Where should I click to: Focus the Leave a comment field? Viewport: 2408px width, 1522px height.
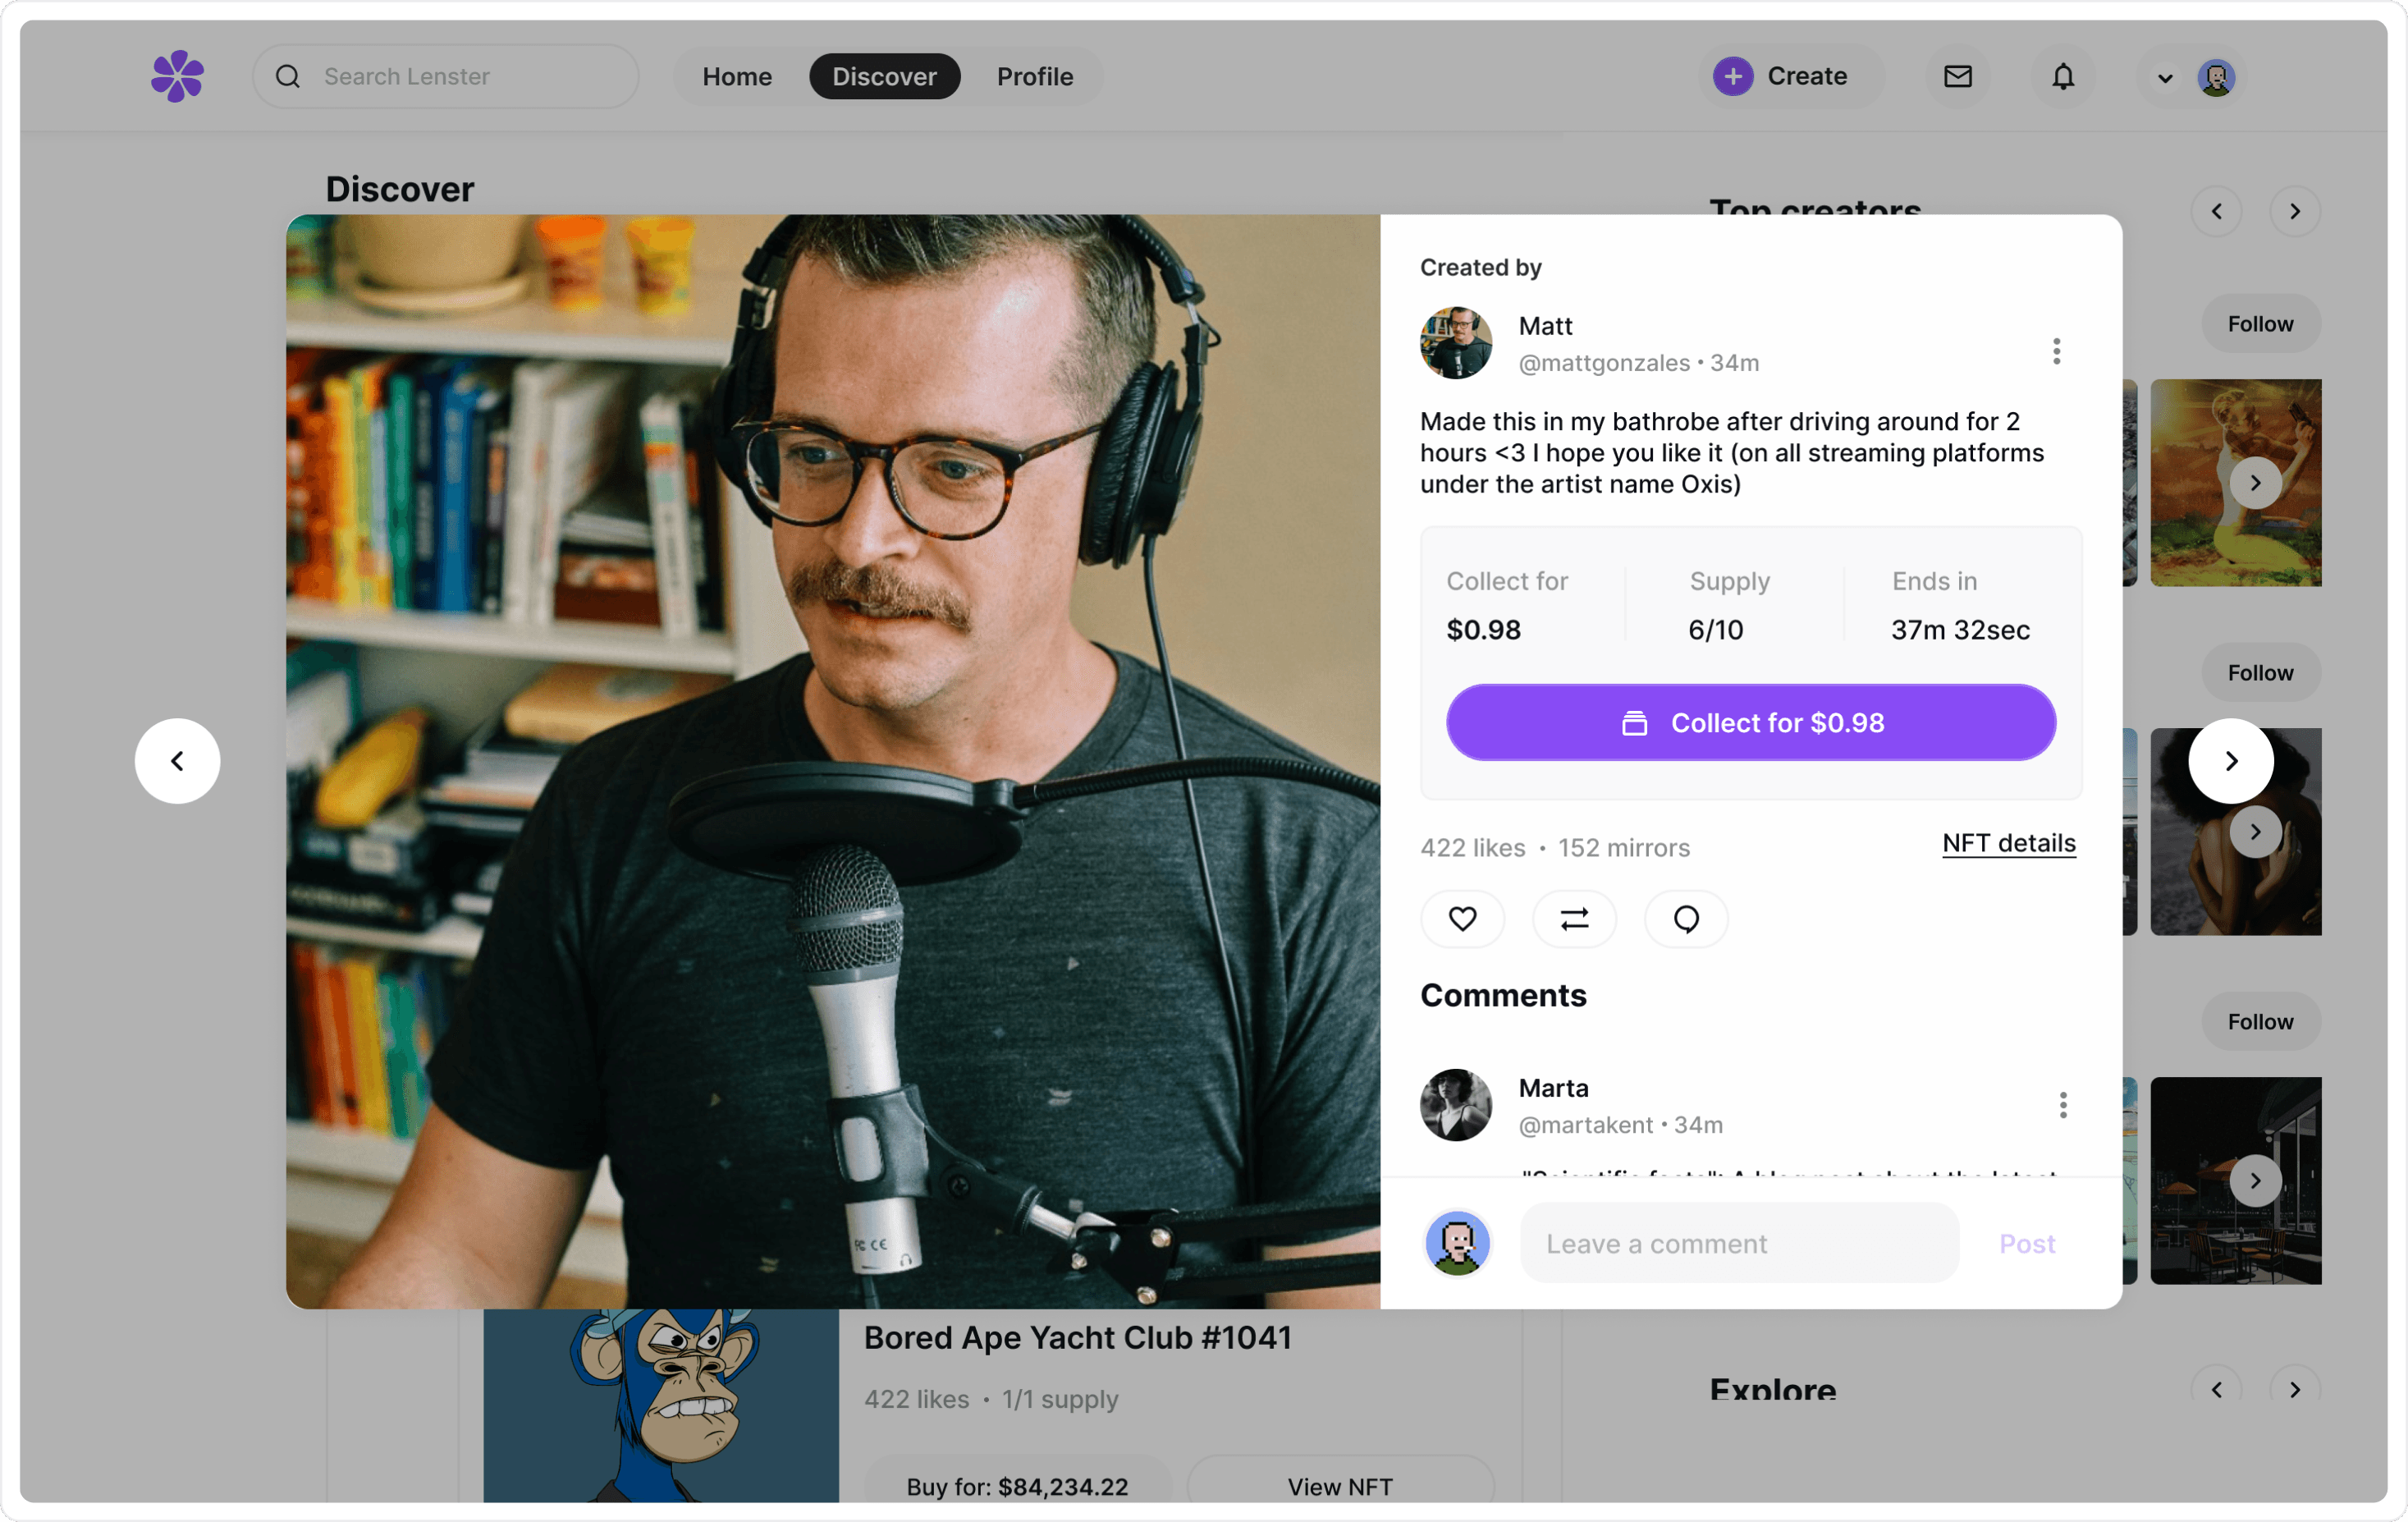(x=1738, y=1243)
